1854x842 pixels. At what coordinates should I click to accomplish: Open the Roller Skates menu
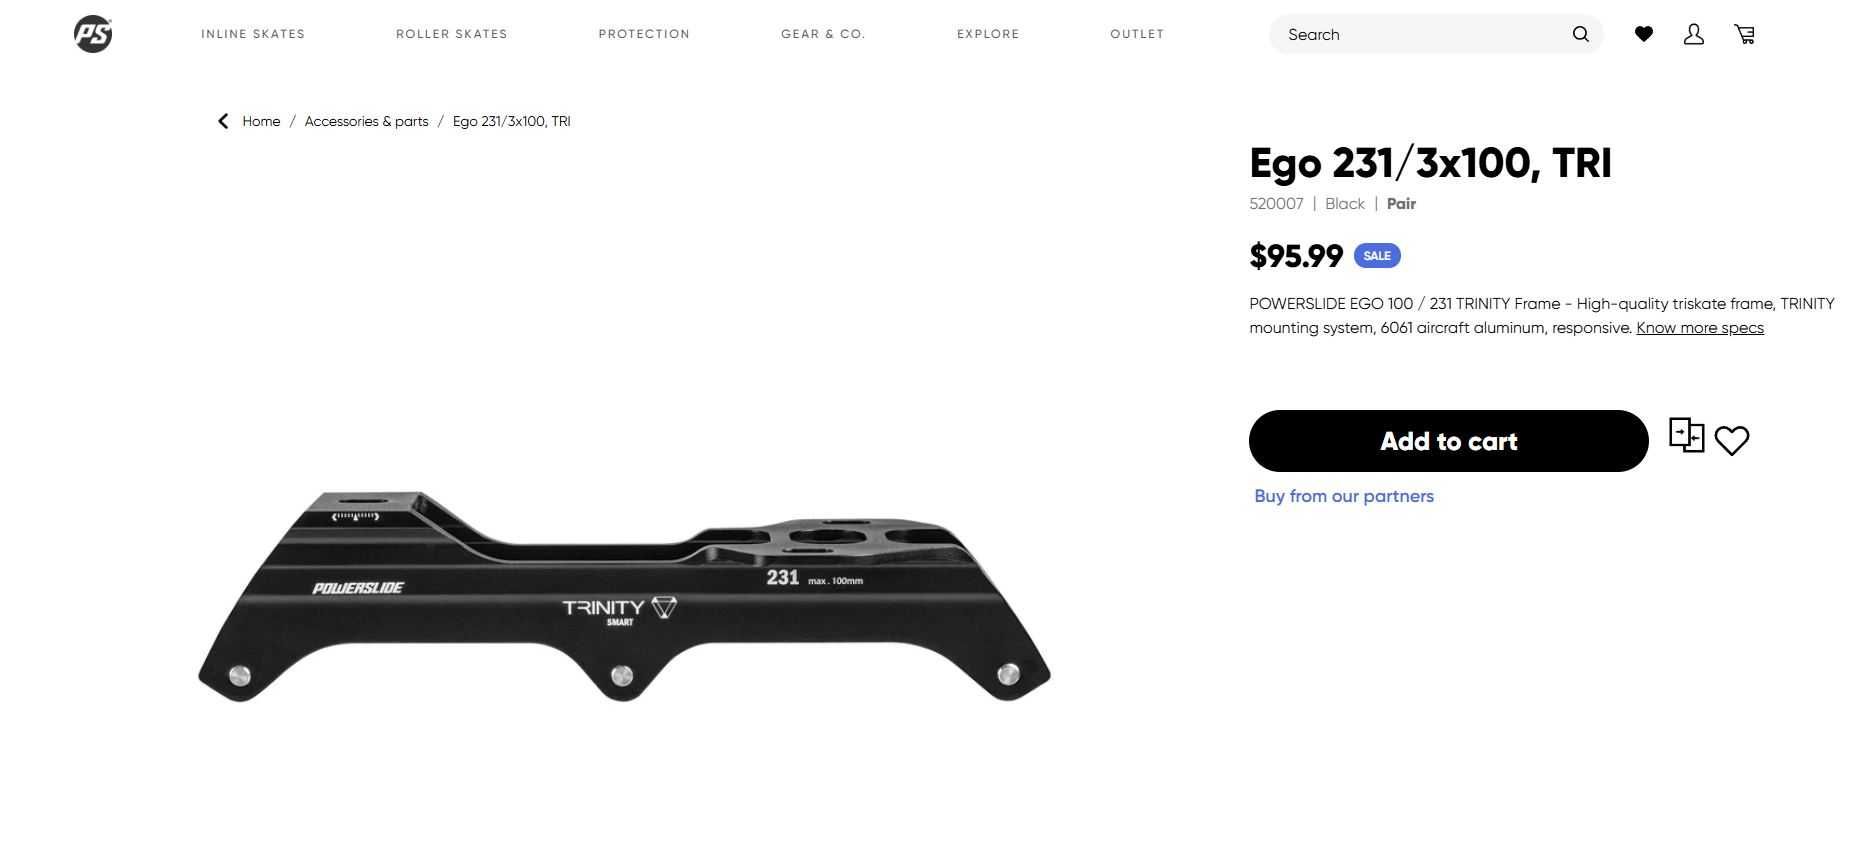click(452, 34)
